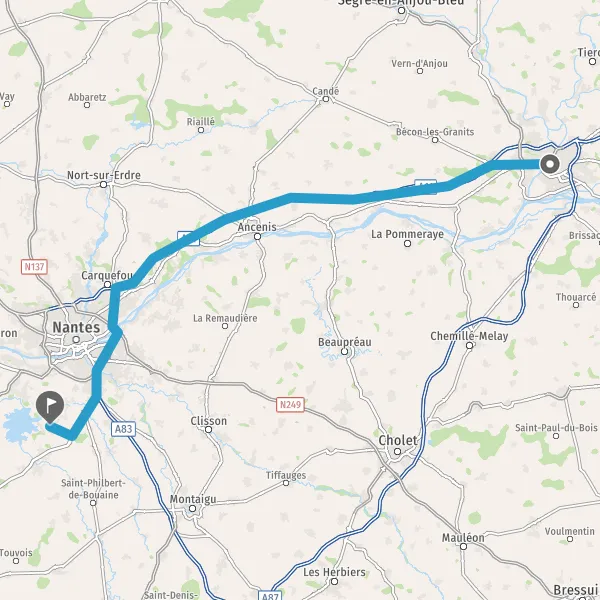
Task: Click the A87 motorway shield
Action: (270, 595)
